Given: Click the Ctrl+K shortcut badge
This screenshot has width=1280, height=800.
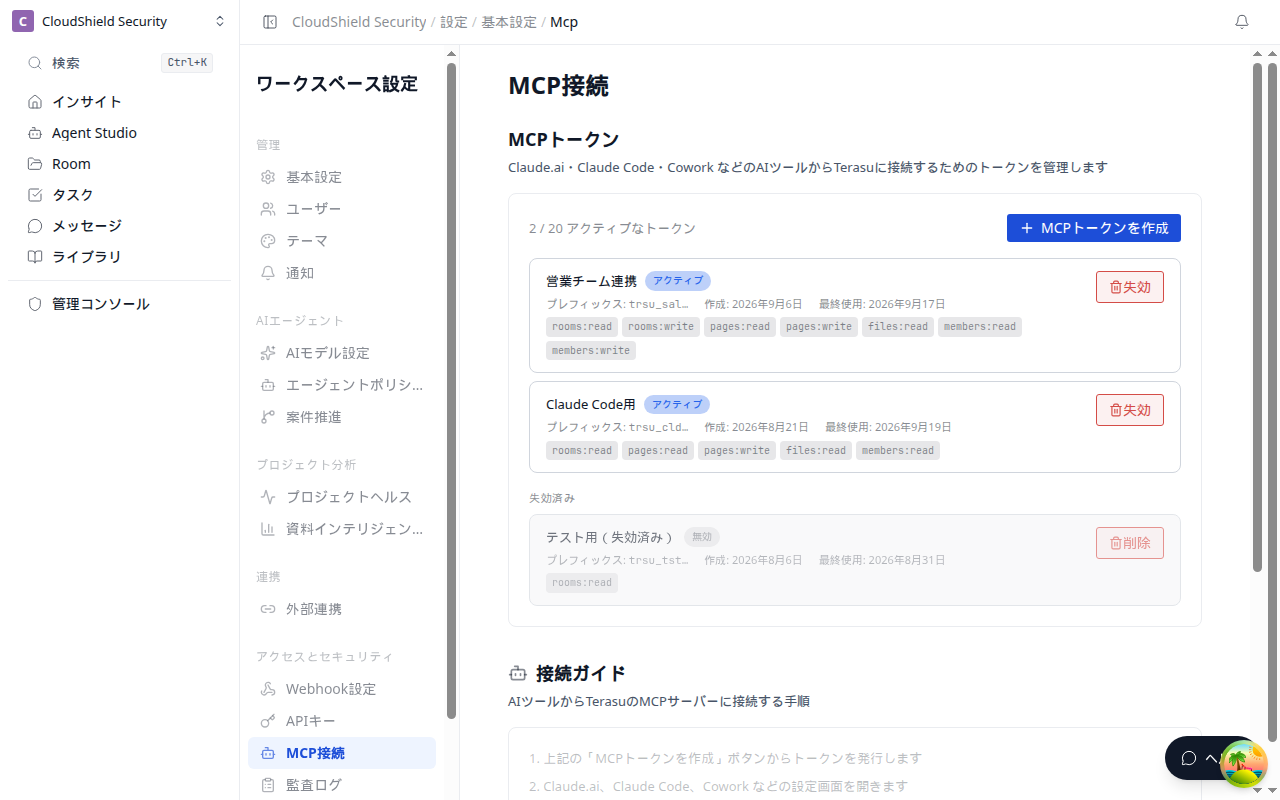Looking at the screenshot, I should [187, 63].
